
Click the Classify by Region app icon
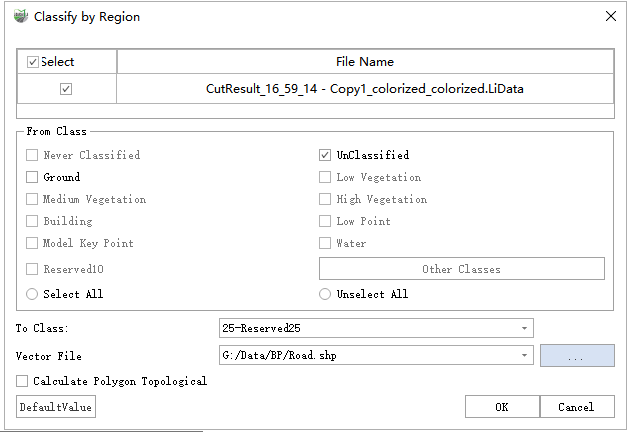pyautogui.click(x=20, y=17)
